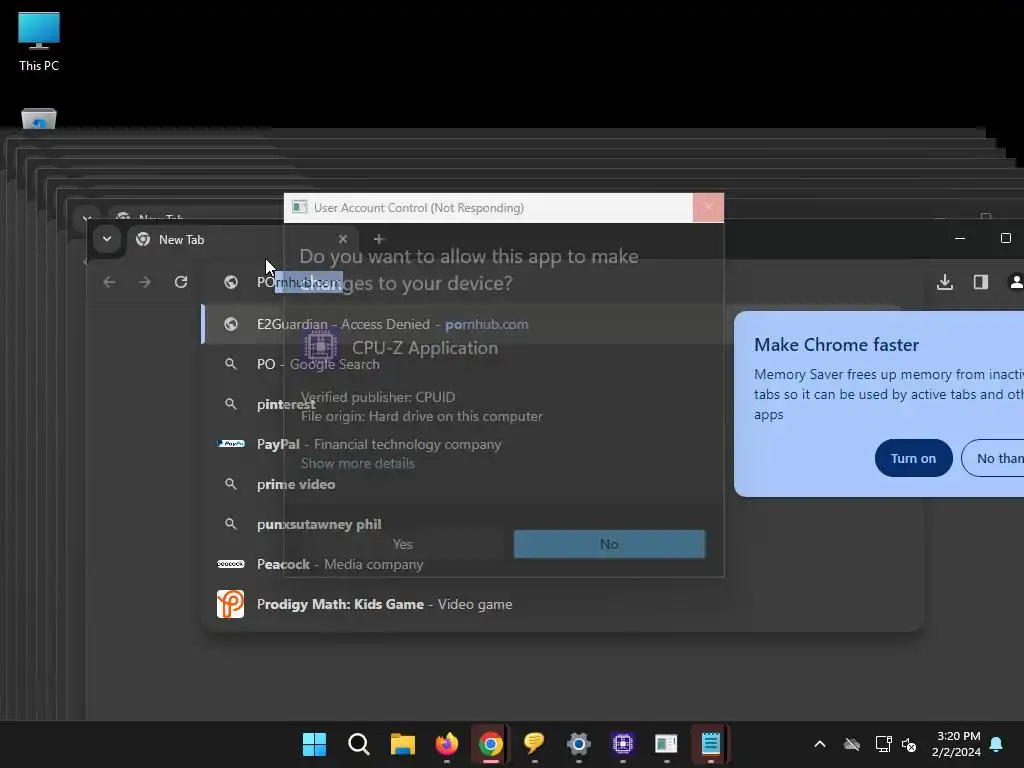Click the OneDrive cloud tray icon

point(852,744)
